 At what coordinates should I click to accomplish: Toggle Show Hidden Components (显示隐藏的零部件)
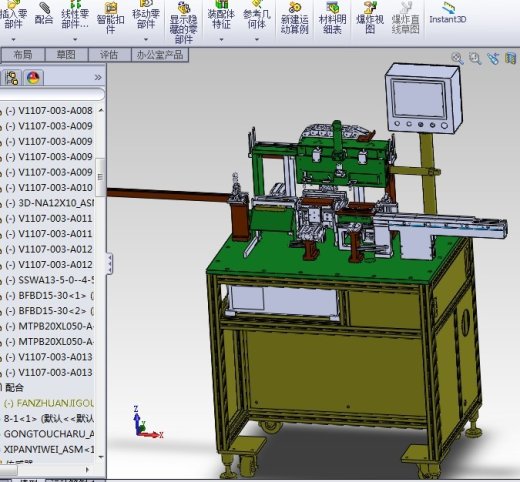pos(184,22)
